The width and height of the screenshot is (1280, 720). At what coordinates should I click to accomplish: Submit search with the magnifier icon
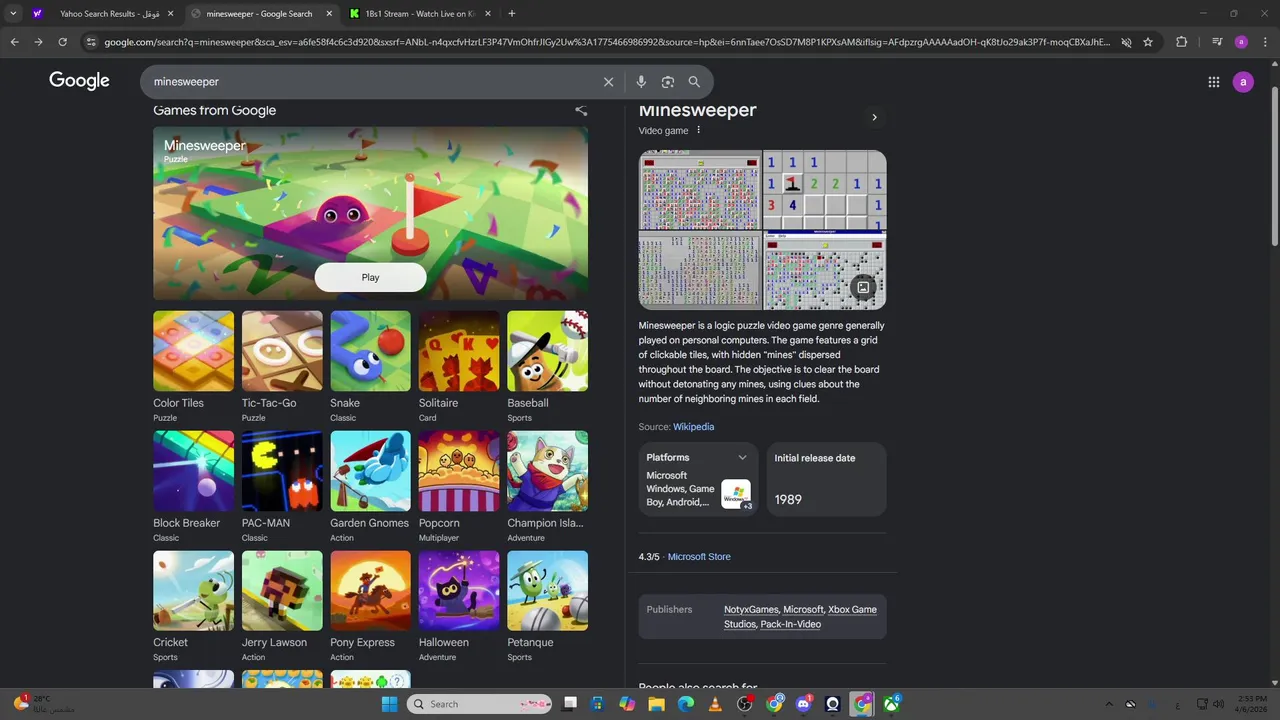click(694, 82)
